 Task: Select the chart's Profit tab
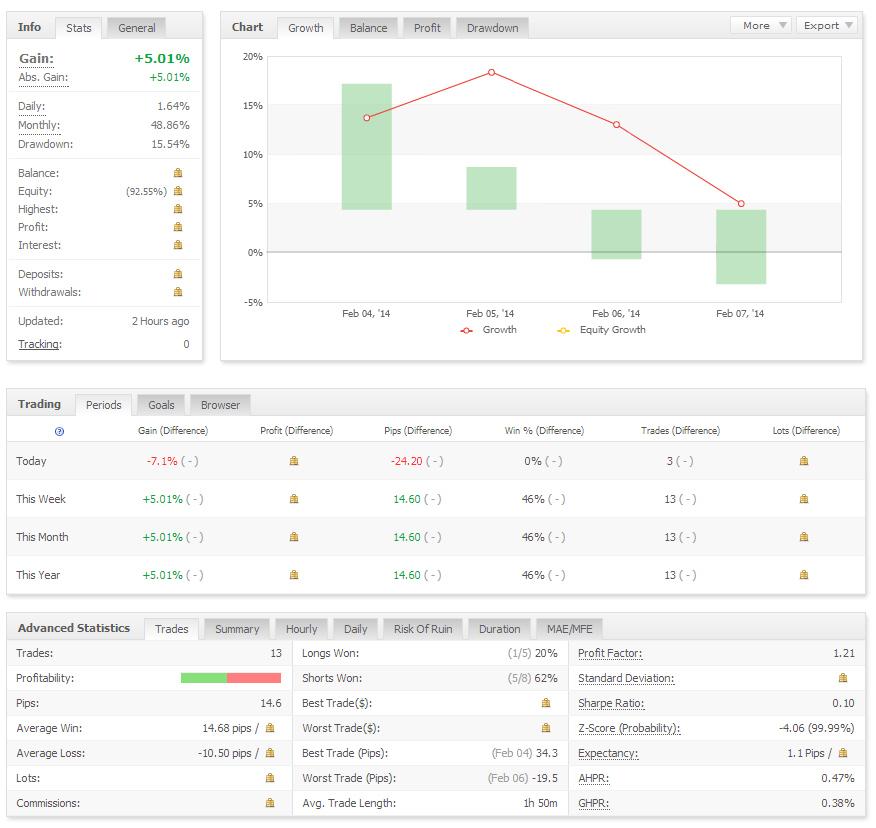pos(427,28)
